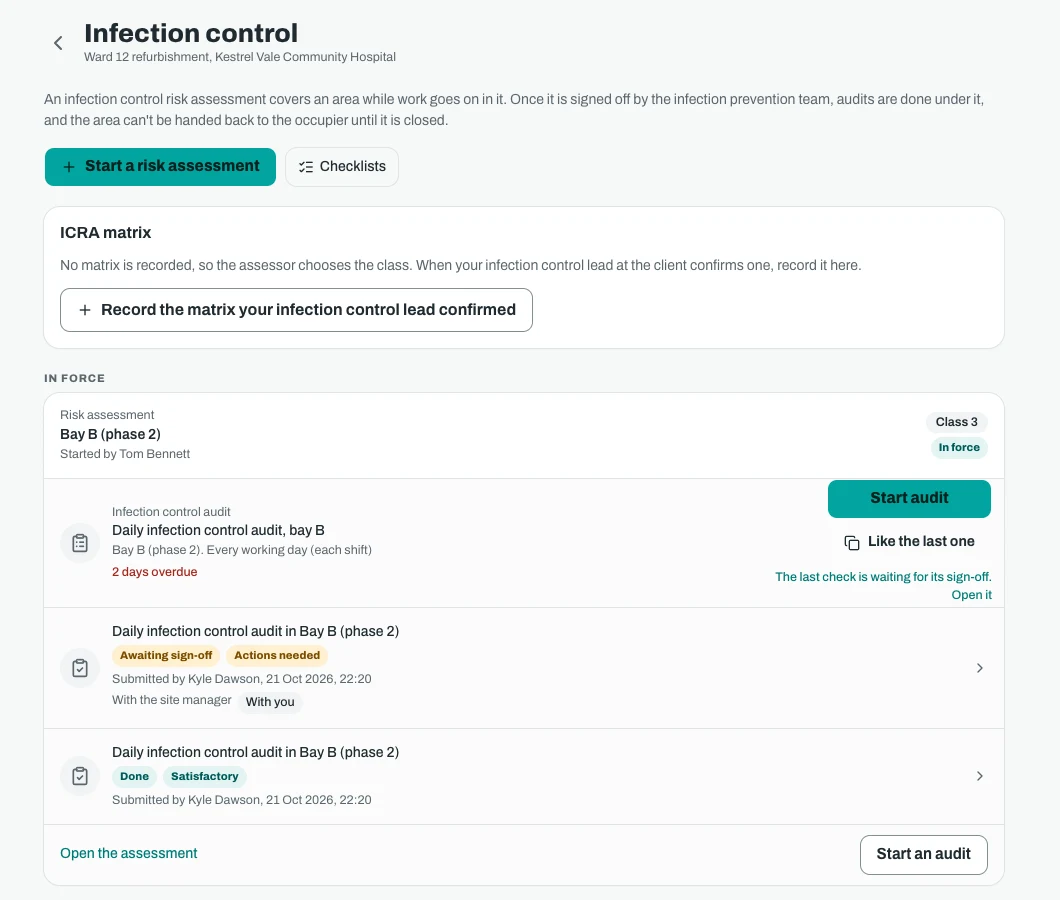Click the Ward 12 refurbishment subtitle
Screen dimensions: 1060x900
pyautogui.click(x=239, y=57)
